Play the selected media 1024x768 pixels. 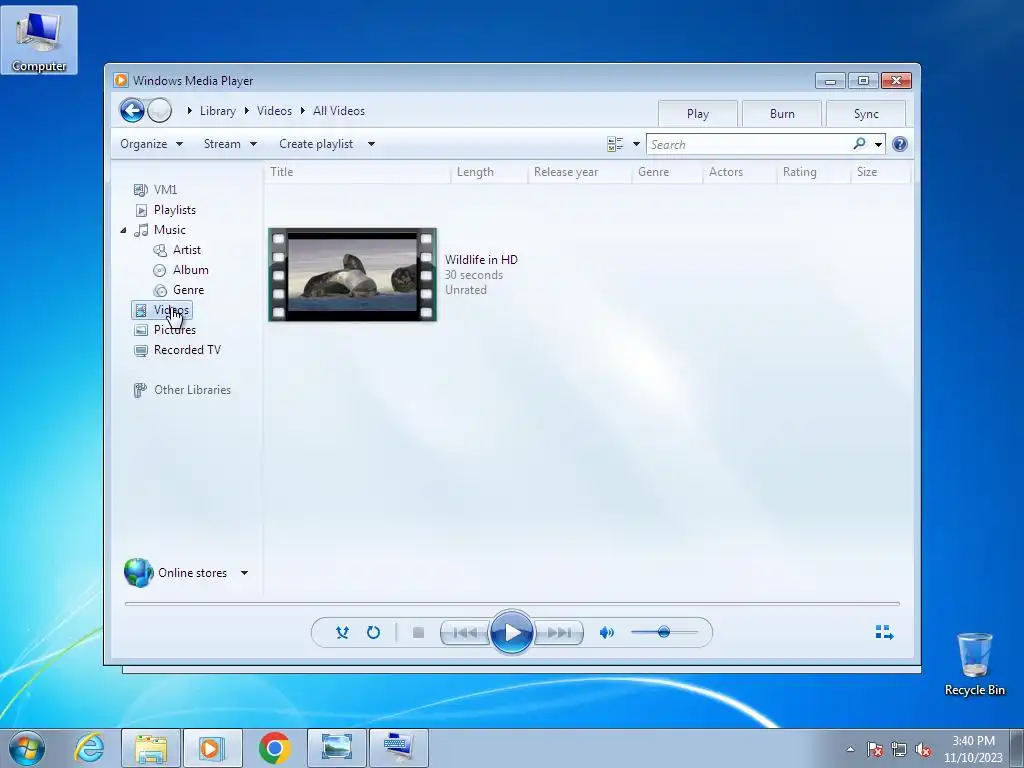[512, 632]
